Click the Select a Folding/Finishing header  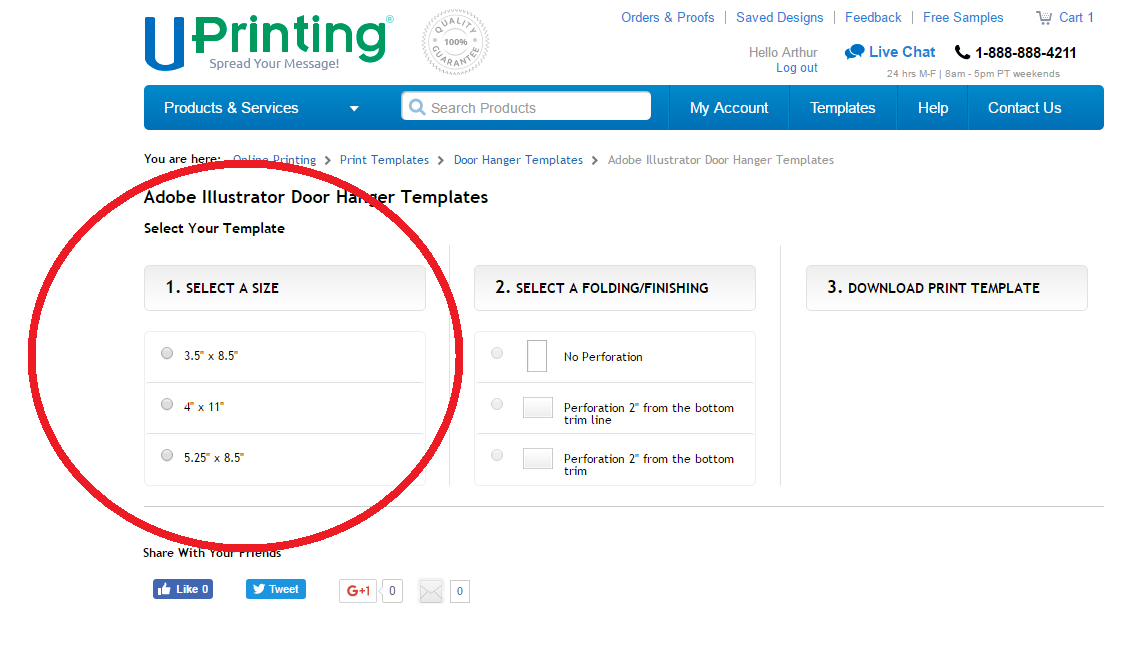[x=614, y=288]
